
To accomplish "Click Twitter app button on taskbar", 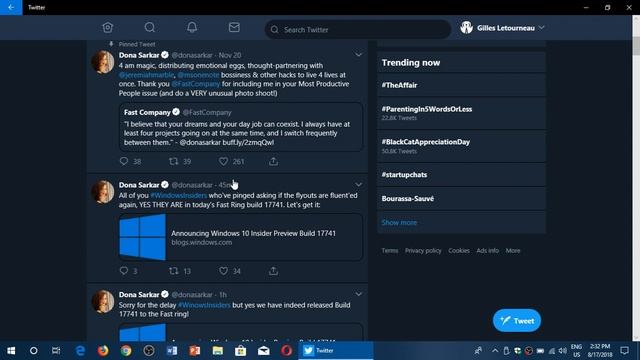I will click(336, 350).
